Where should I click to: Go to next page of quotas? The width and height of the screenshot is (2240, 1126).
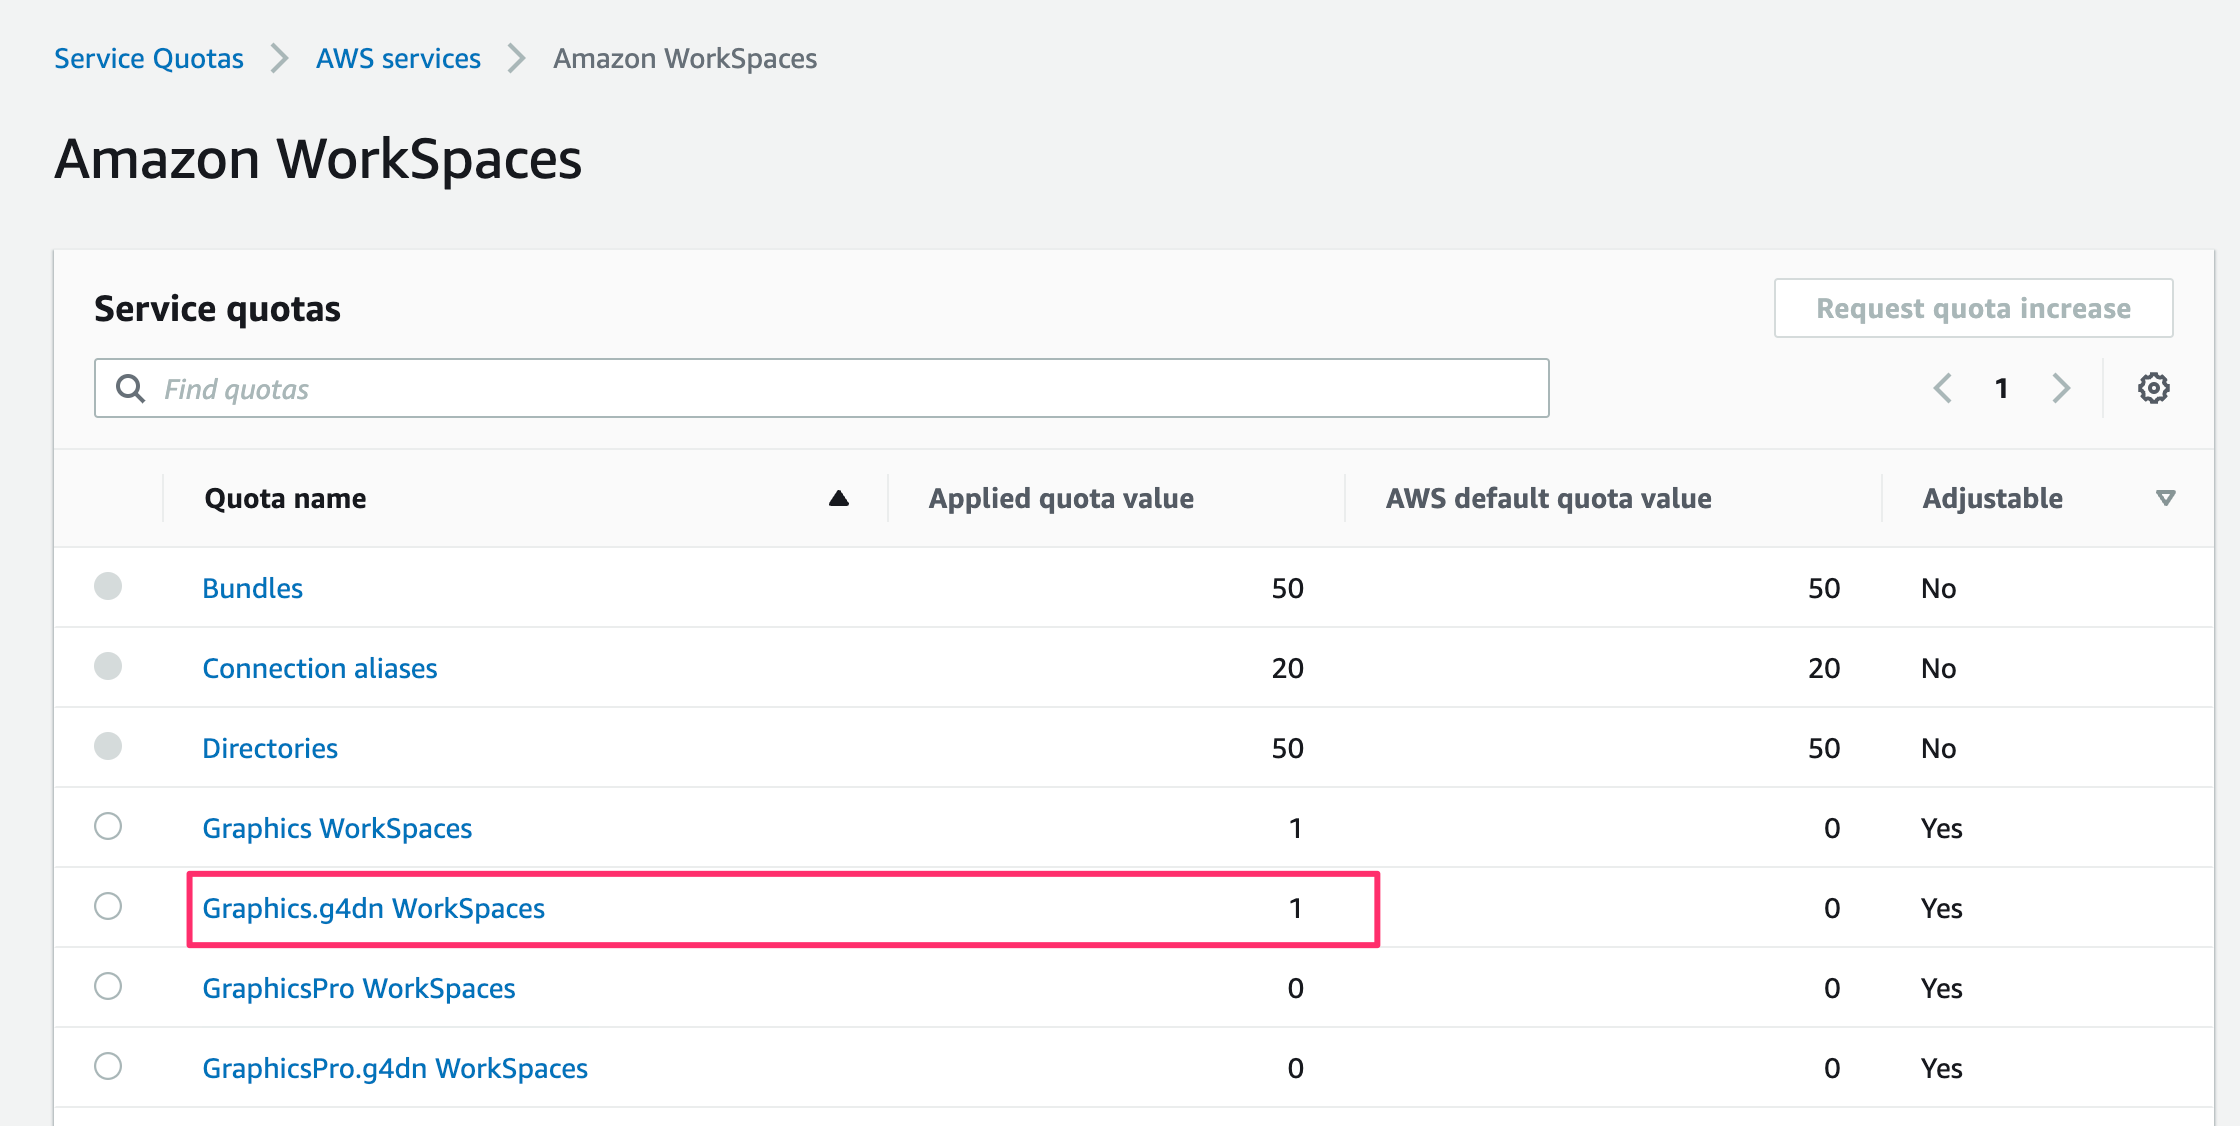click(2061, 388)
